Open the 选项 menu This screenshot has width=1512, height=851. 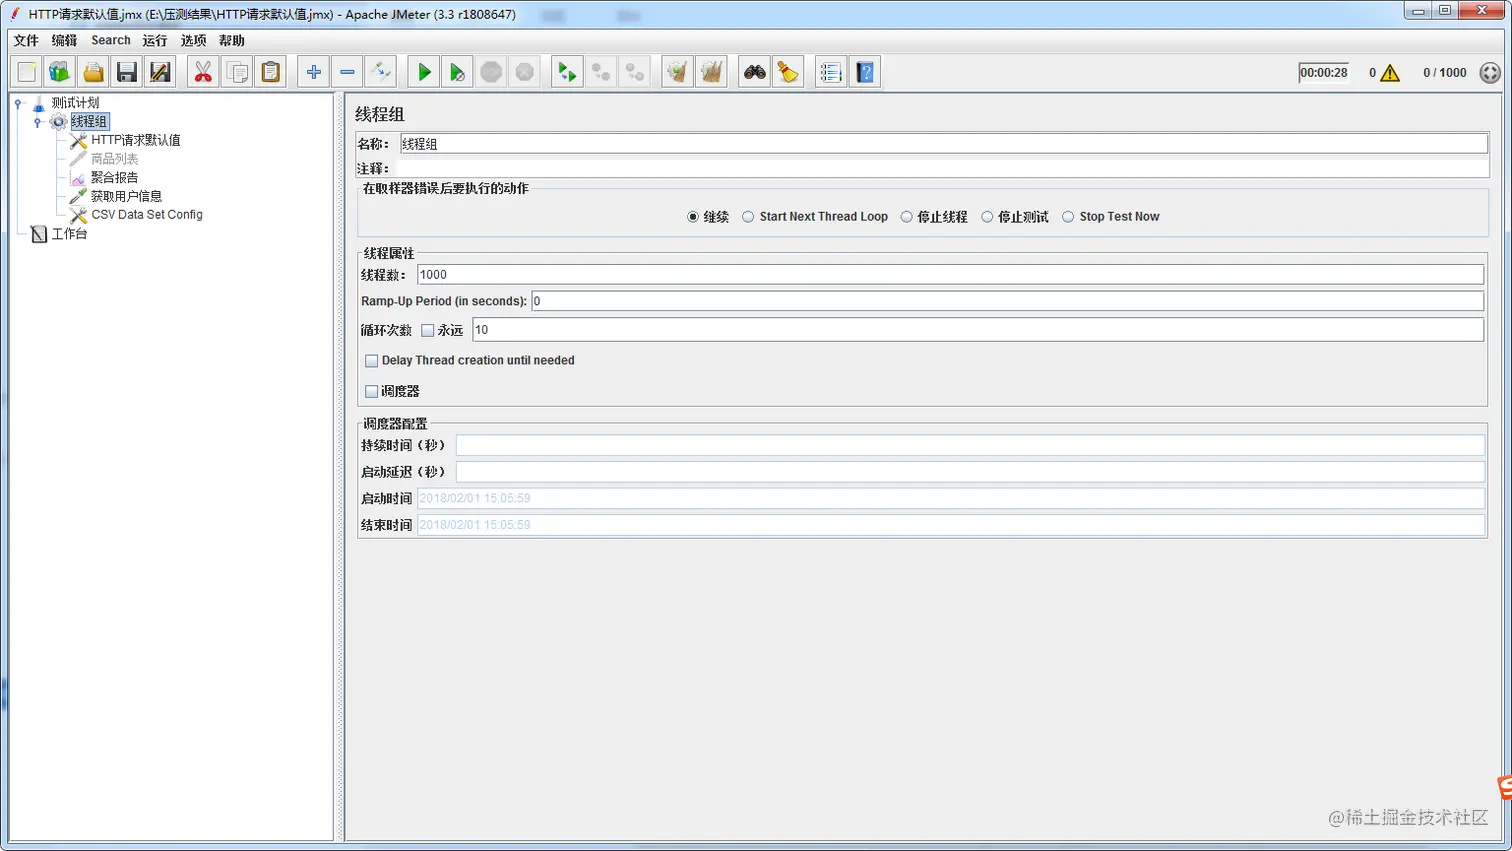point(193,41)
